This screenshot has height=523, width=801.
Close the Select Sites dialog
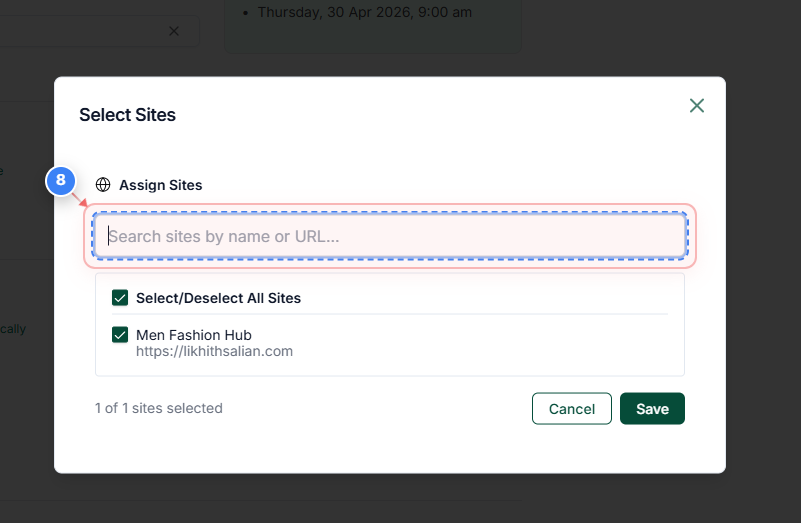[x=697, y=106]
